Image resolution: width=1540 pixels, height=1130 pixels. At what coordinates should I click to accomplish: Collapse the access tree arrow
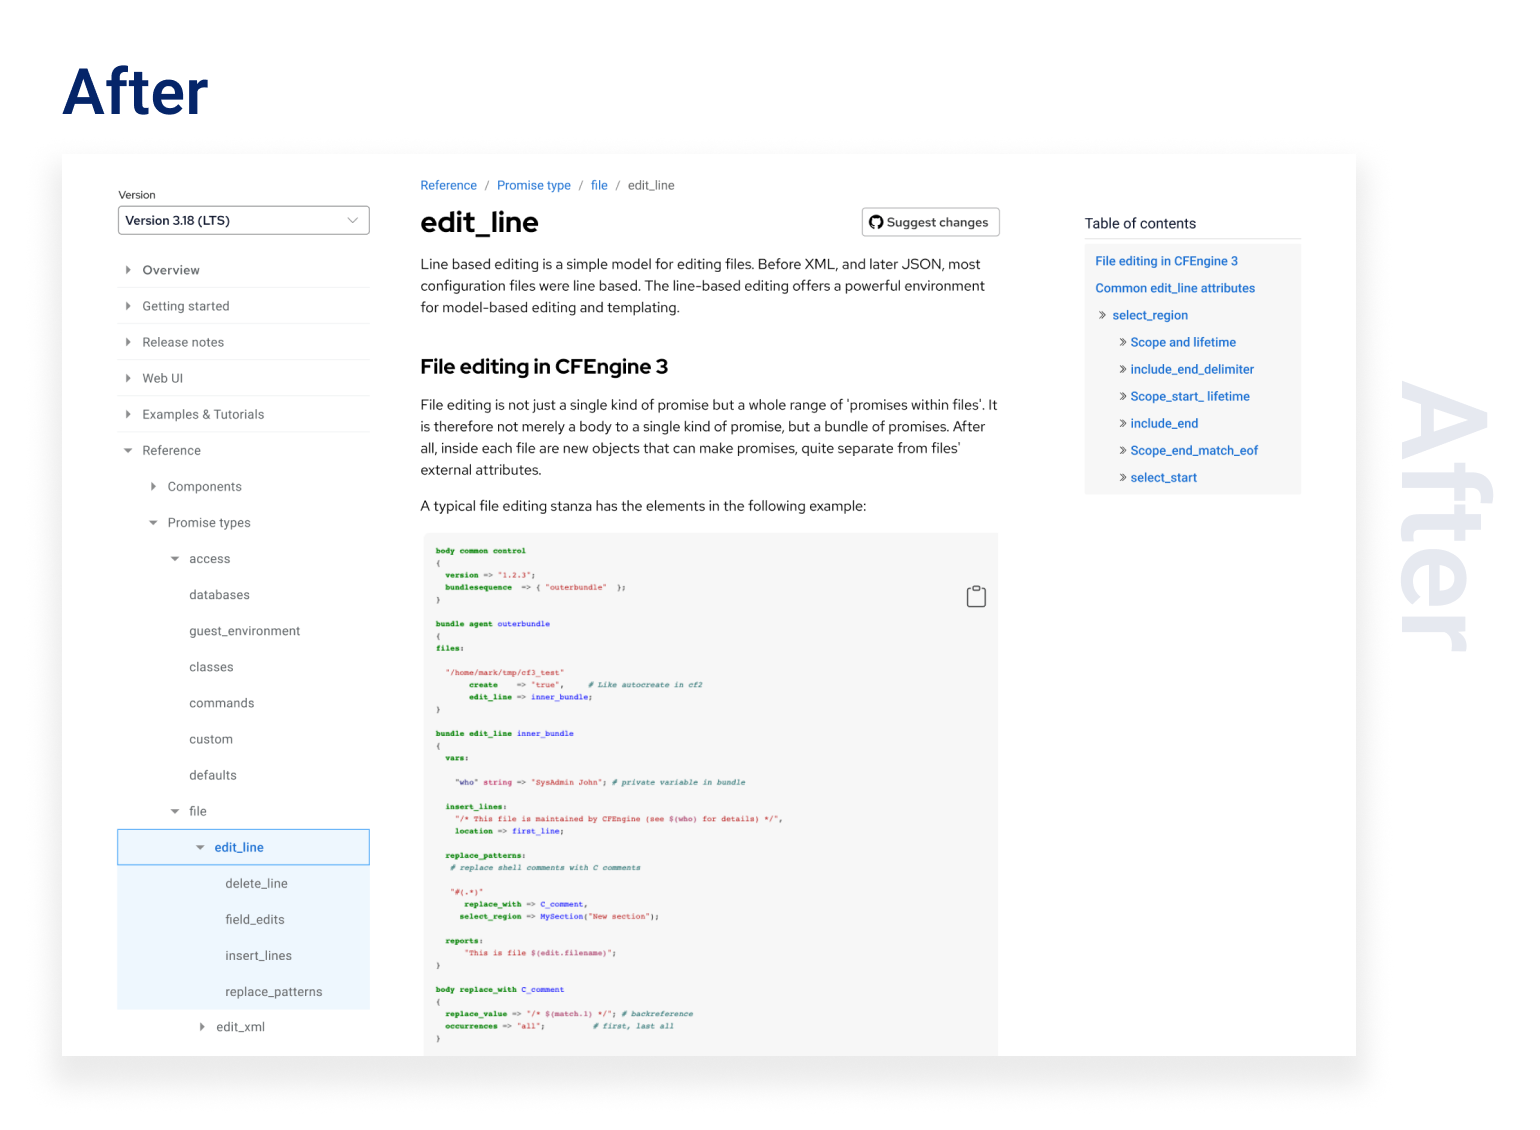click(x=175, y=559)
